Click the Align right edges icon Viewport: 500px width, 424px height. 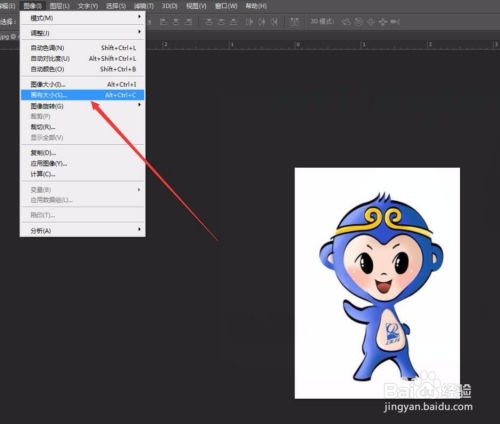coord(189,22)
